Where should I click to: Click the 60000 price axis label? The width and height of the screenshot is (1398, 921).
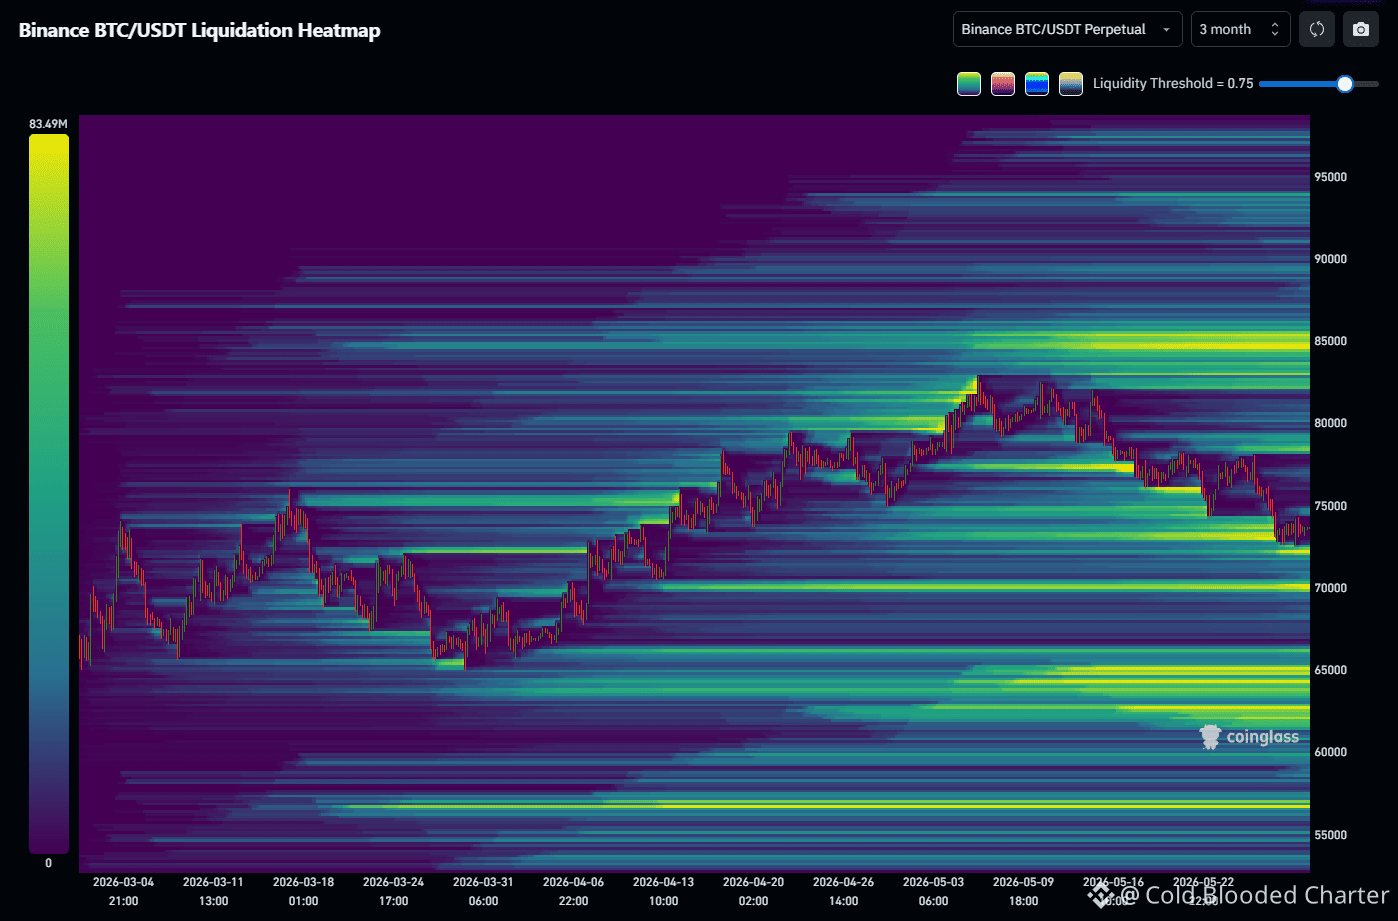1331,752
